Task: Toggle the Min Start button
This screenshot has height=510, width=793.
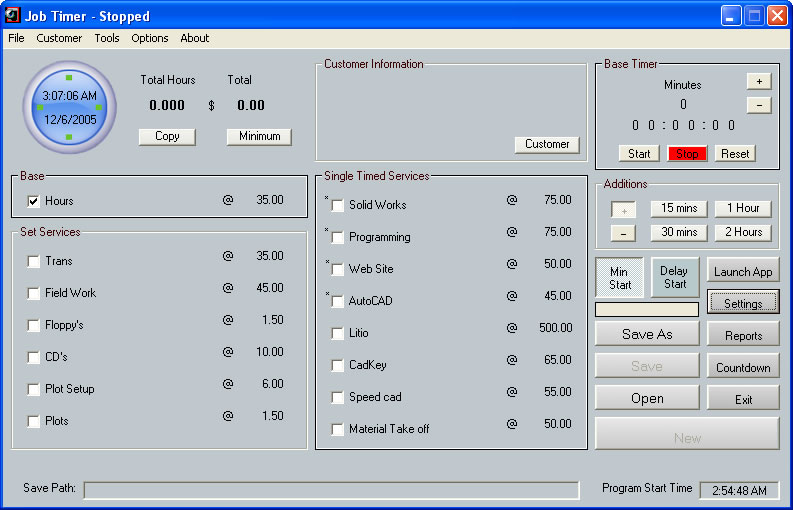Action: pos(620,278)
